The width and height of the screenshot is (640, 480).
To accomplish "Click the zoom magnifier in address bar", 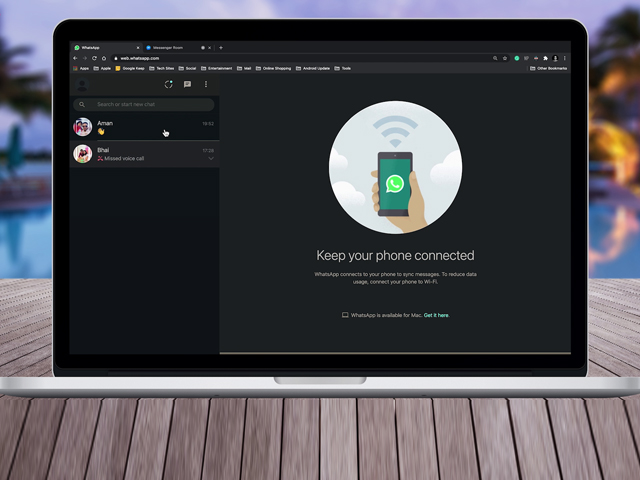I will pos(495,58).
